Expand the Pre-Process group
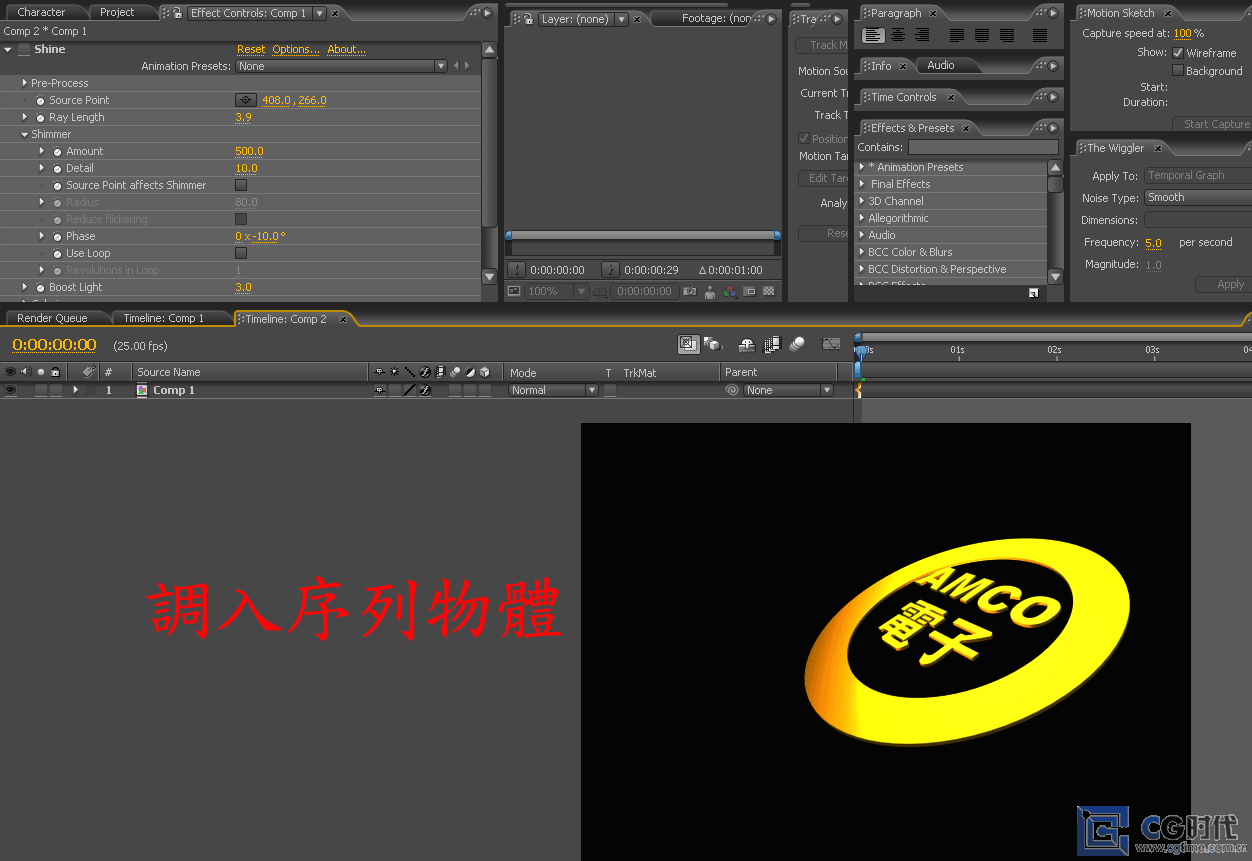Viewport: 1252px width, 861px height. point(24,83)
